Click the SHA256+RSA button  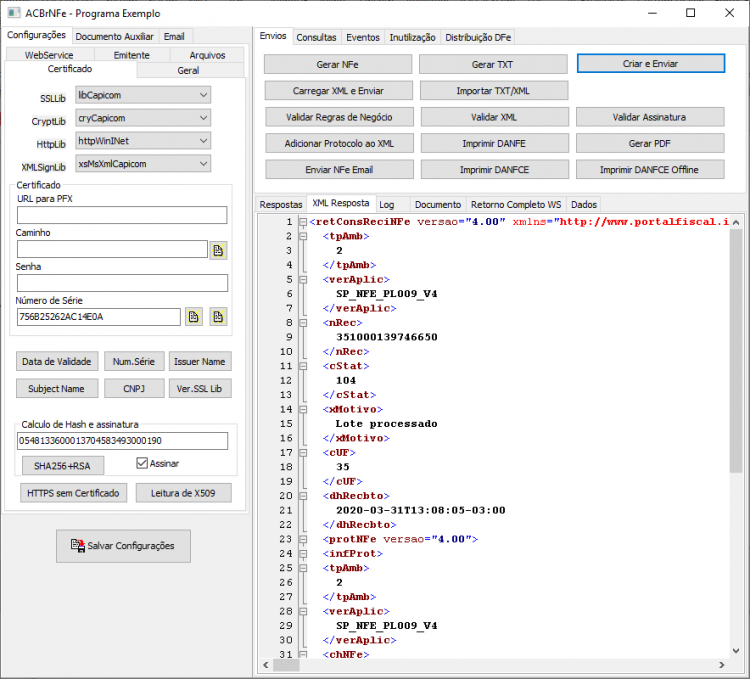tap(63, 466)
